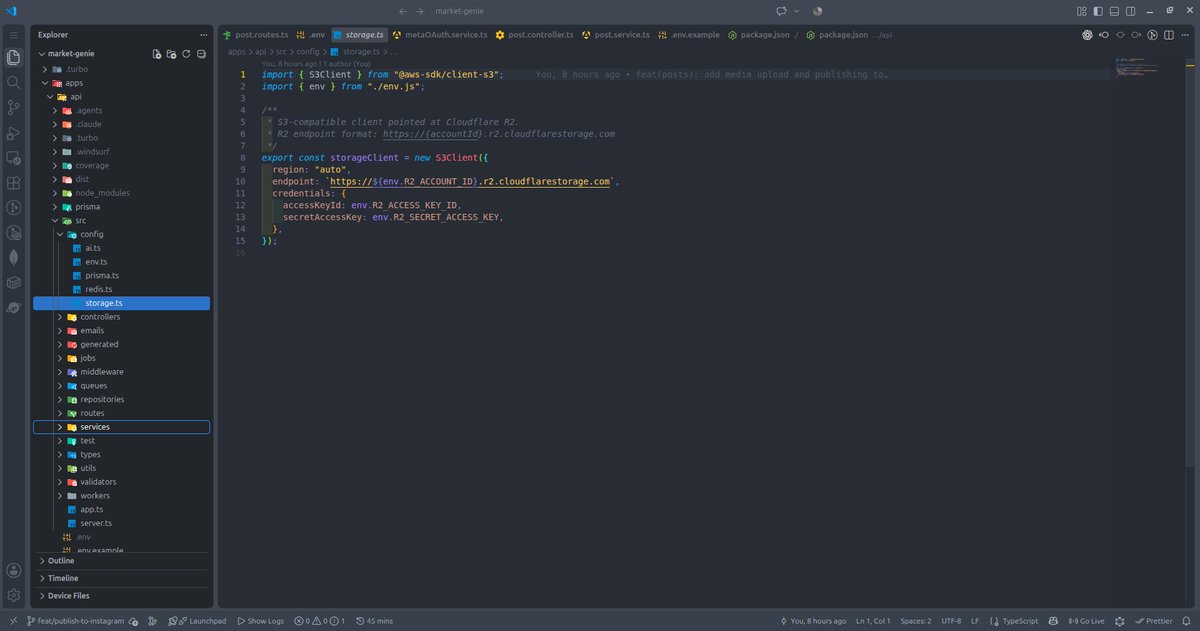
Task: Open the ChatGPT icon in editor toolbar
Action: (x=1087, y=34)
